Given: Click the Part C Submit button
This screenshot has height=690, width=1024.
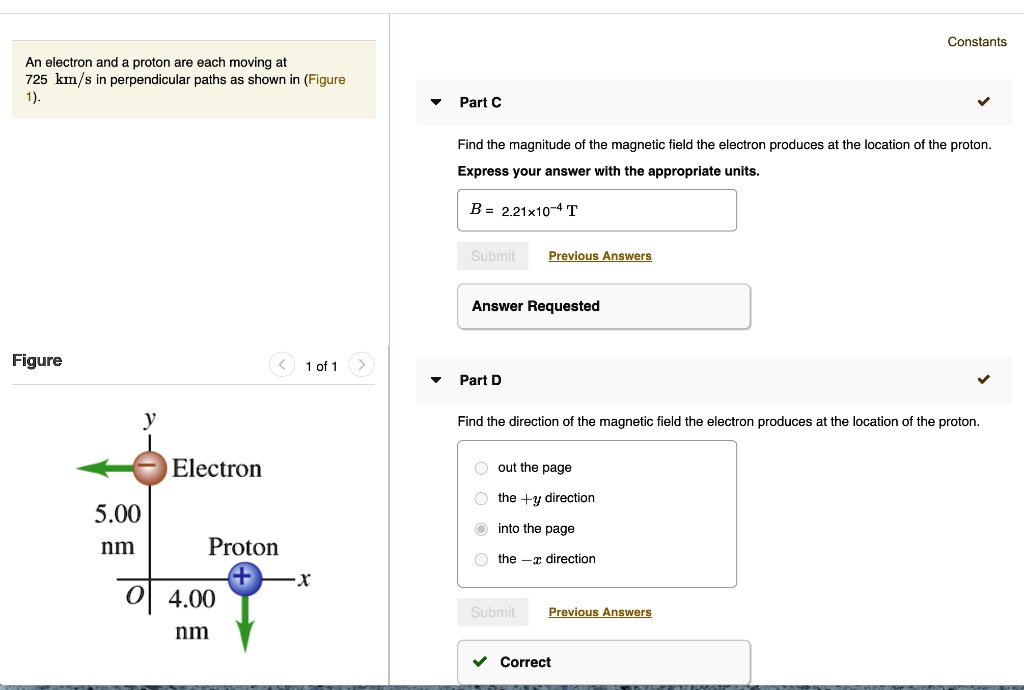Looking at the screenshot, I should pyautogui.click(x=493, y=256).
